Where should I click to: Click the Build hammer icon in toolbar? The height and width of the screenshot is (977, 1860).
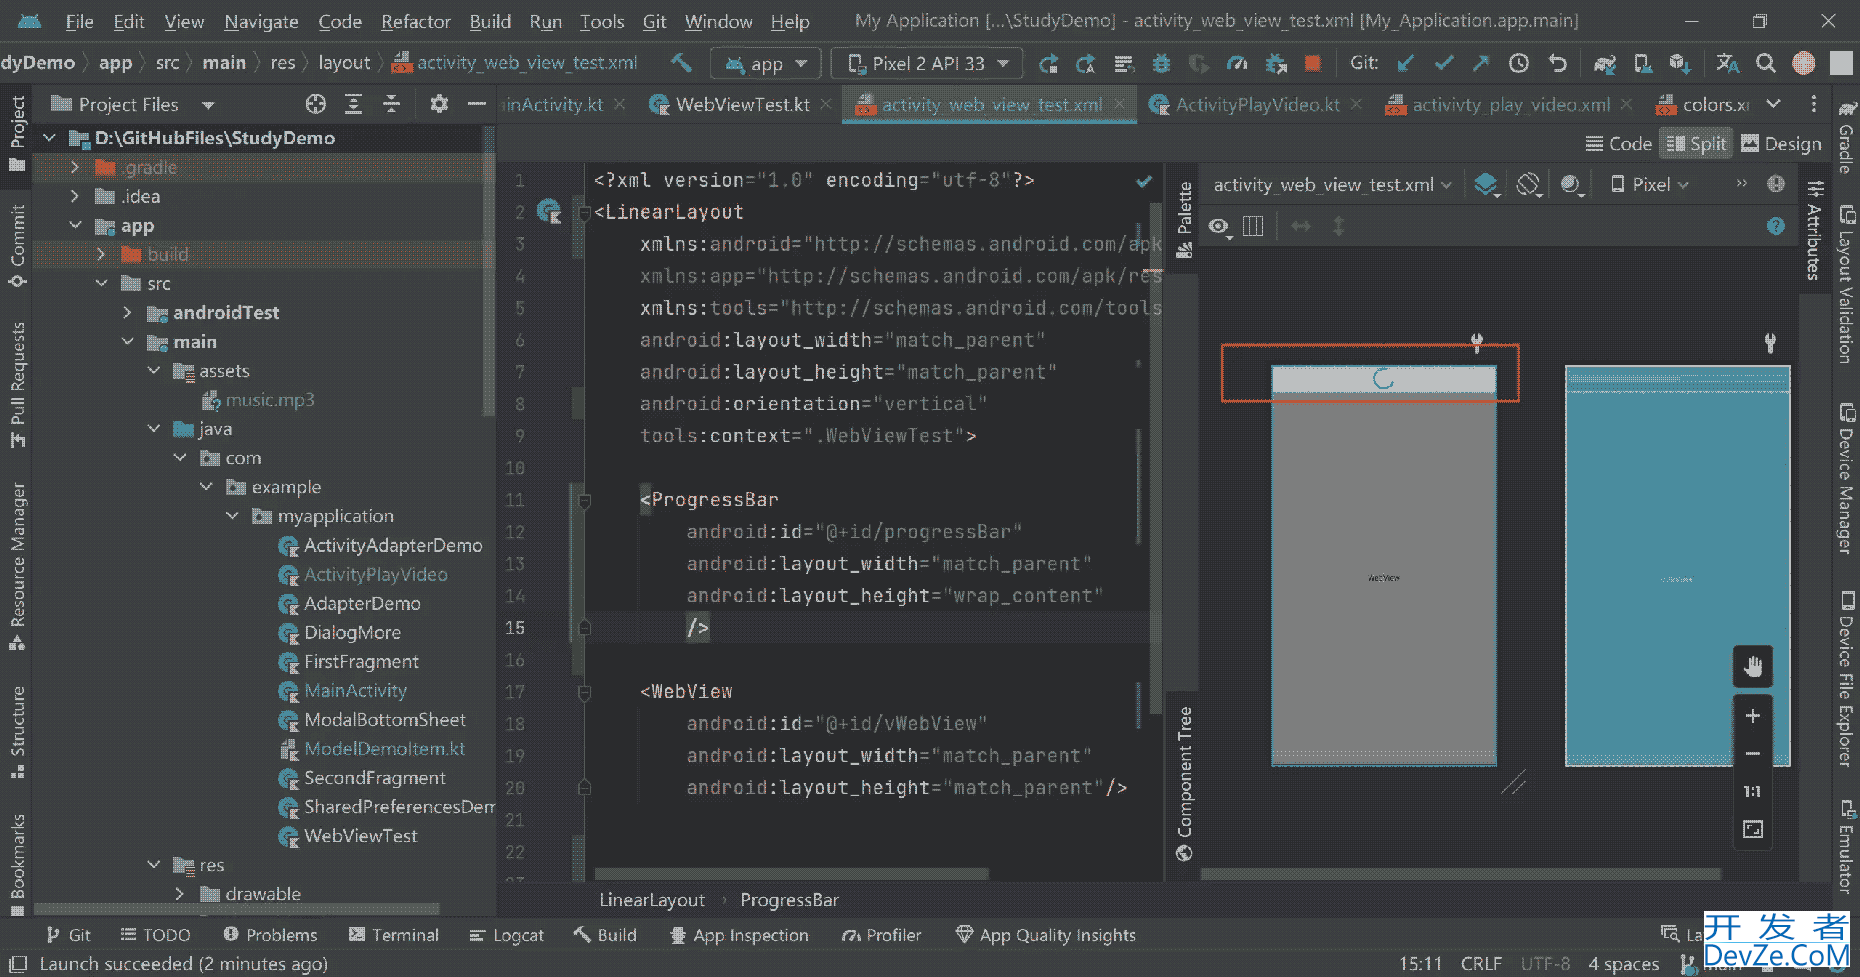[x=681, y=63]
